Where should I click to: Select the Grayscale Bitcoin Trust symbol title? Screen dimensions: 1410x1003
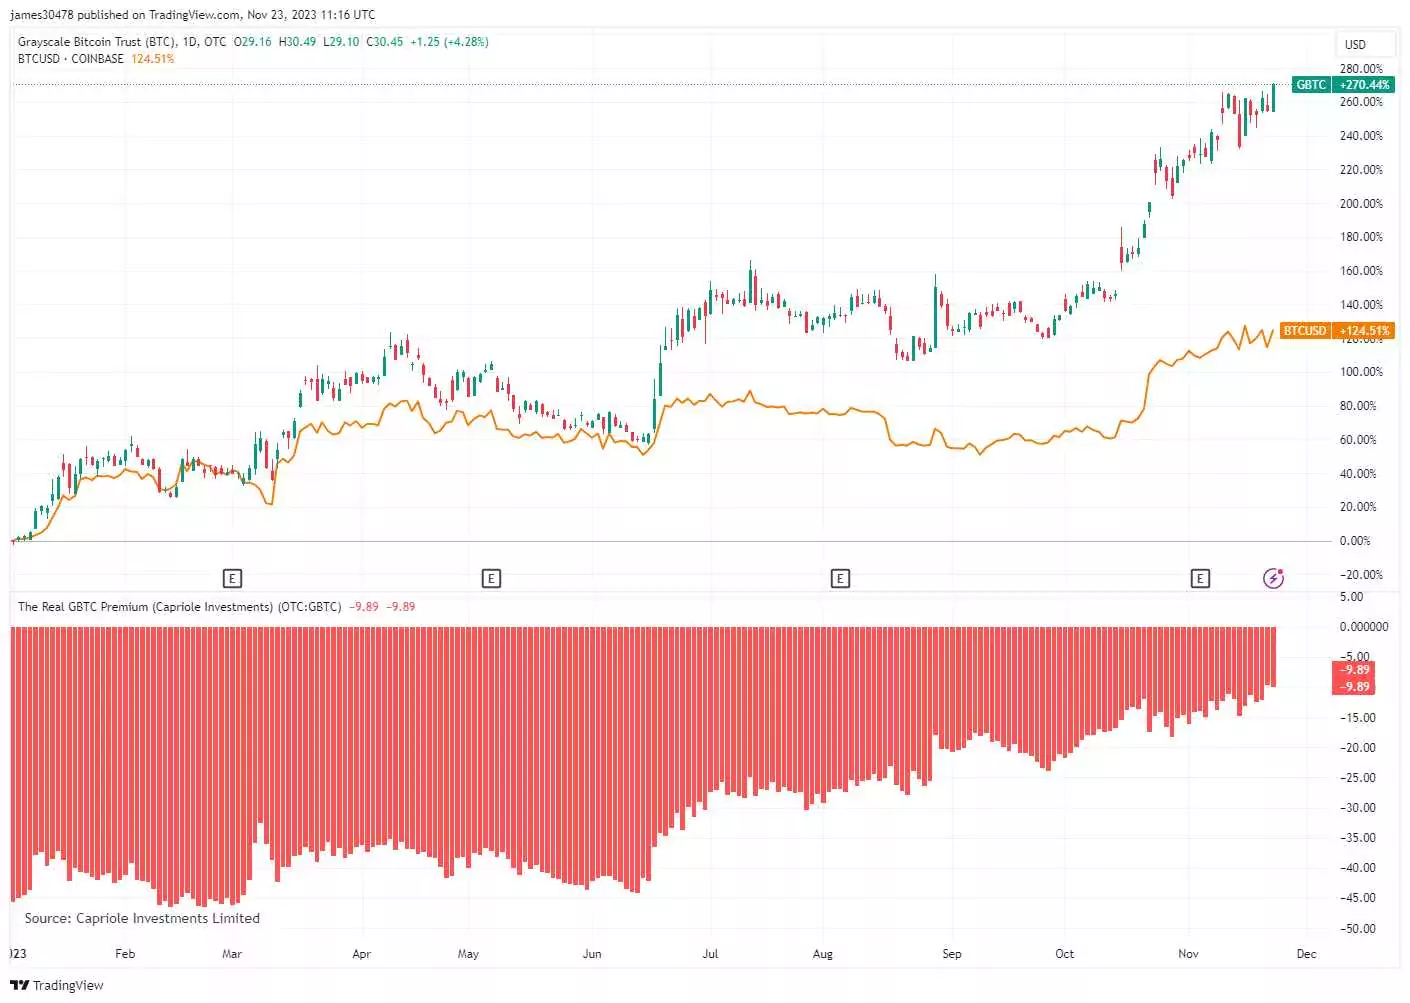point(97,42)
